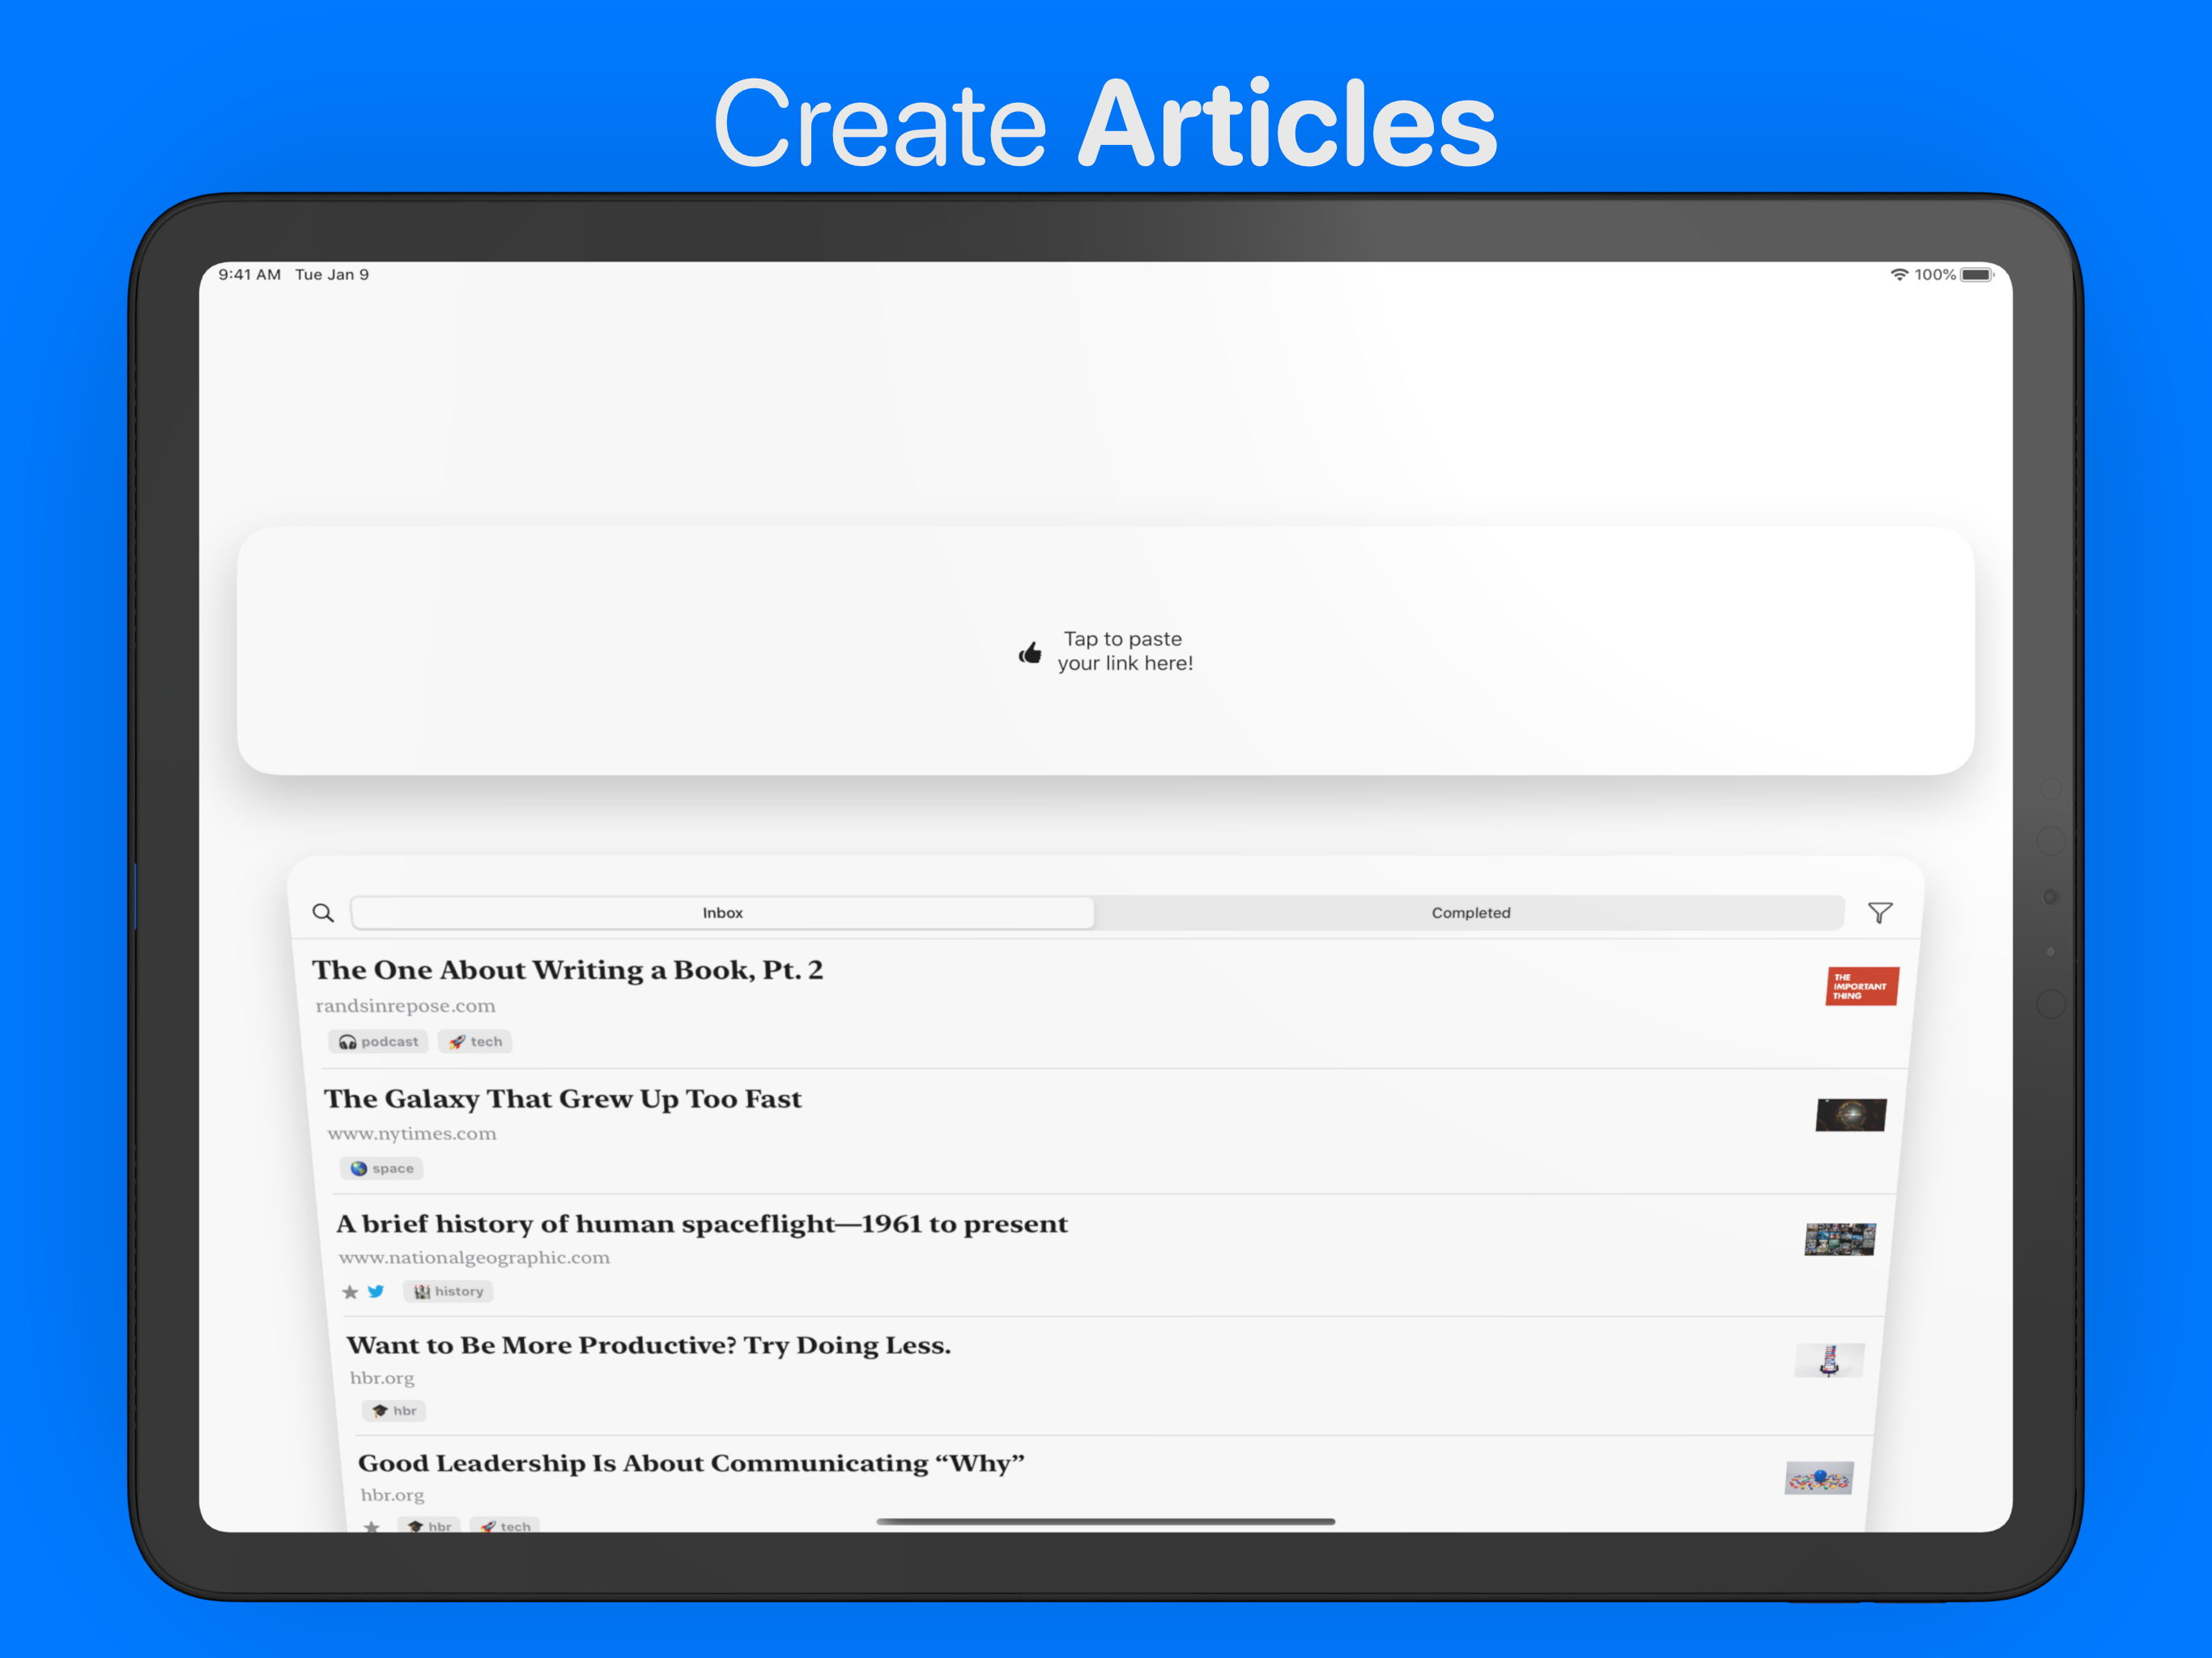Select the space tag on Galaxy article

click(x=381, y=1169)
